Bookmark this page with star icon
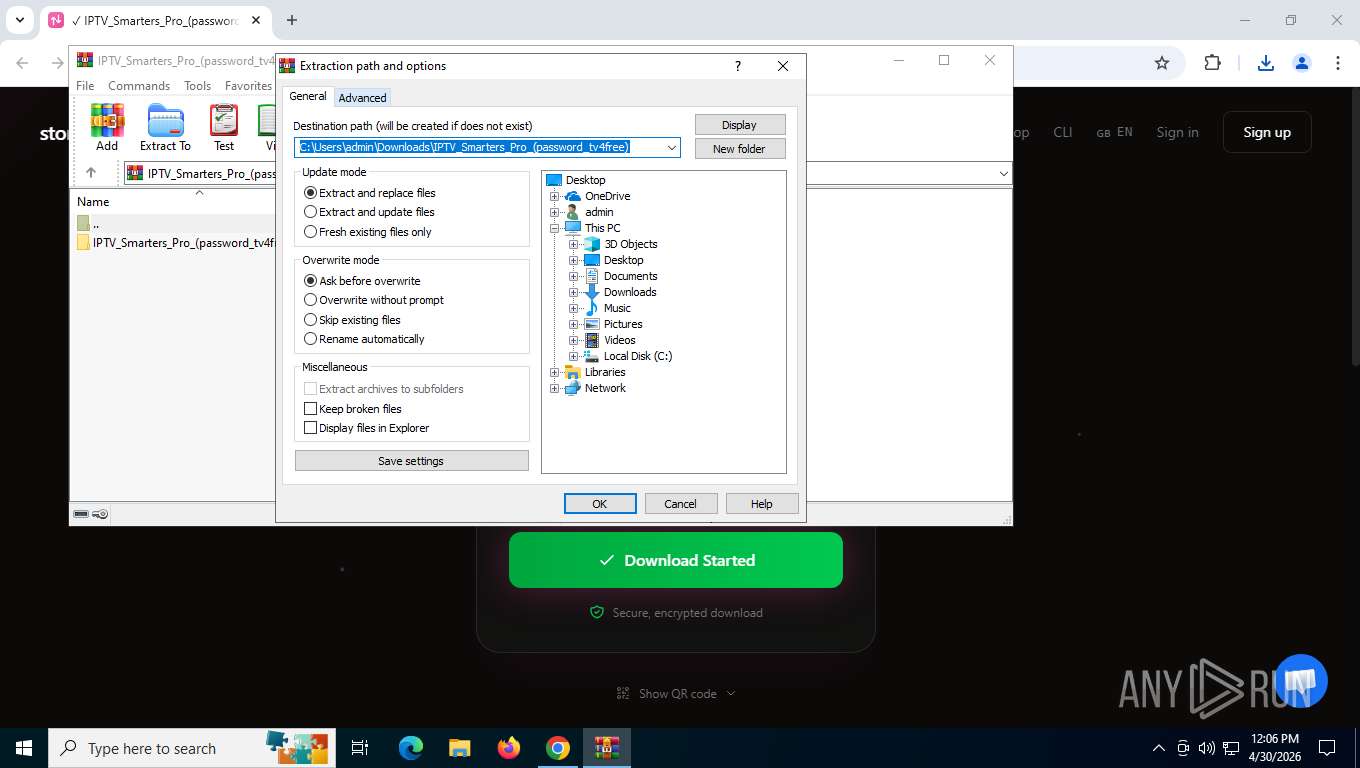This screenshot has width=1360, height=768. click(x=1162, y=63)
